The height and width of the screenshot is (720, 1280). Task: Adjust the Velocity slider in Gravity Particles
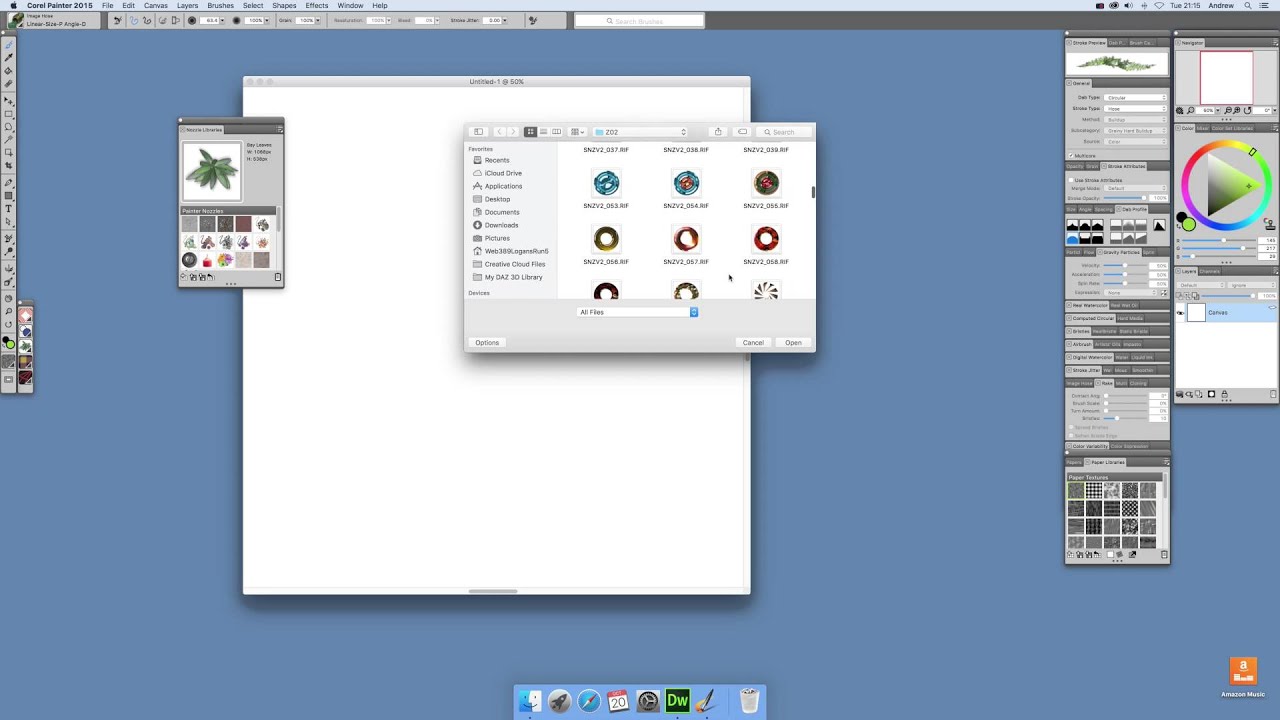[1125, 265]
